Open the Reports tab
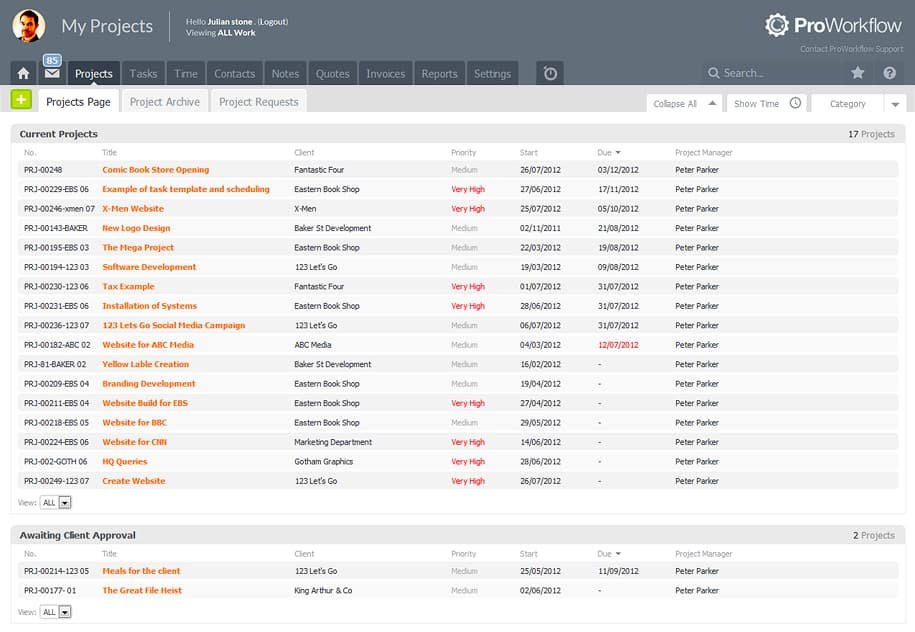This screenshot has height=632, width=915. point(439,74)
